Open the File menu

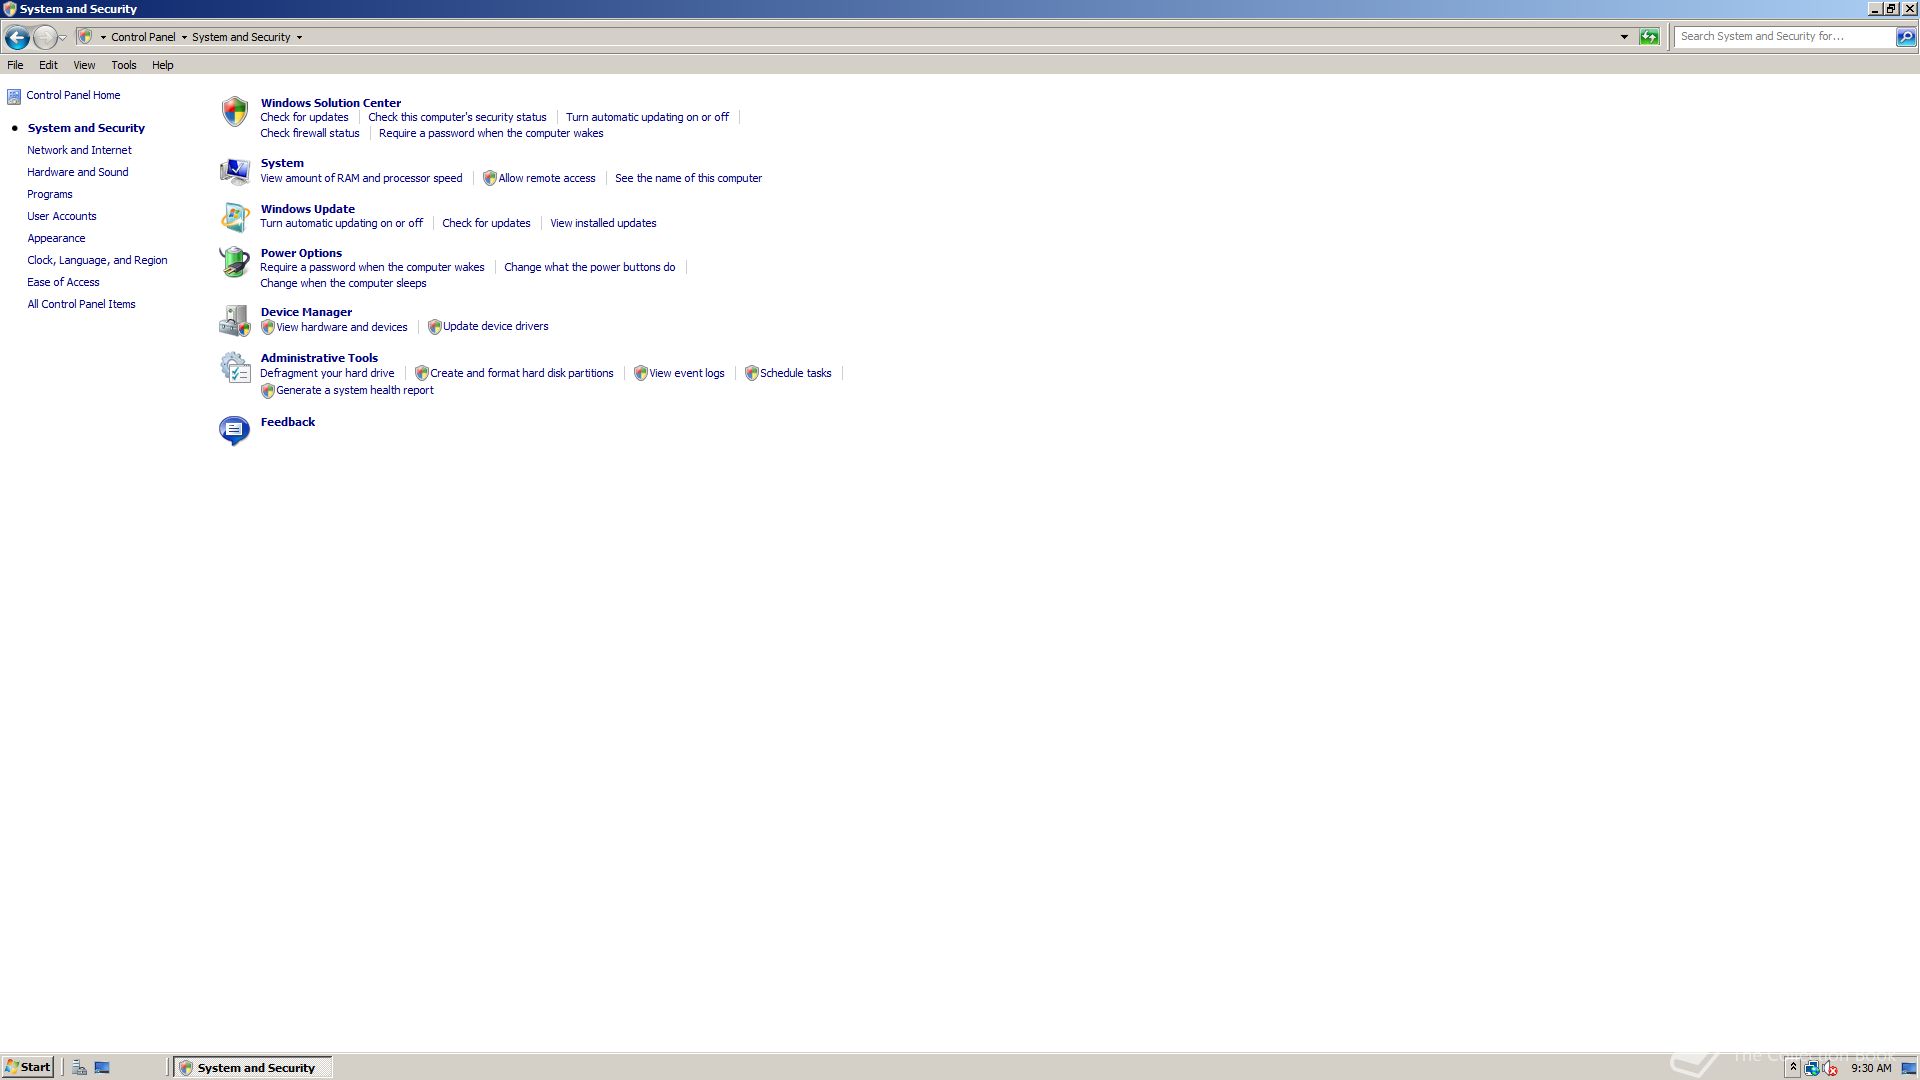point(15,65)
